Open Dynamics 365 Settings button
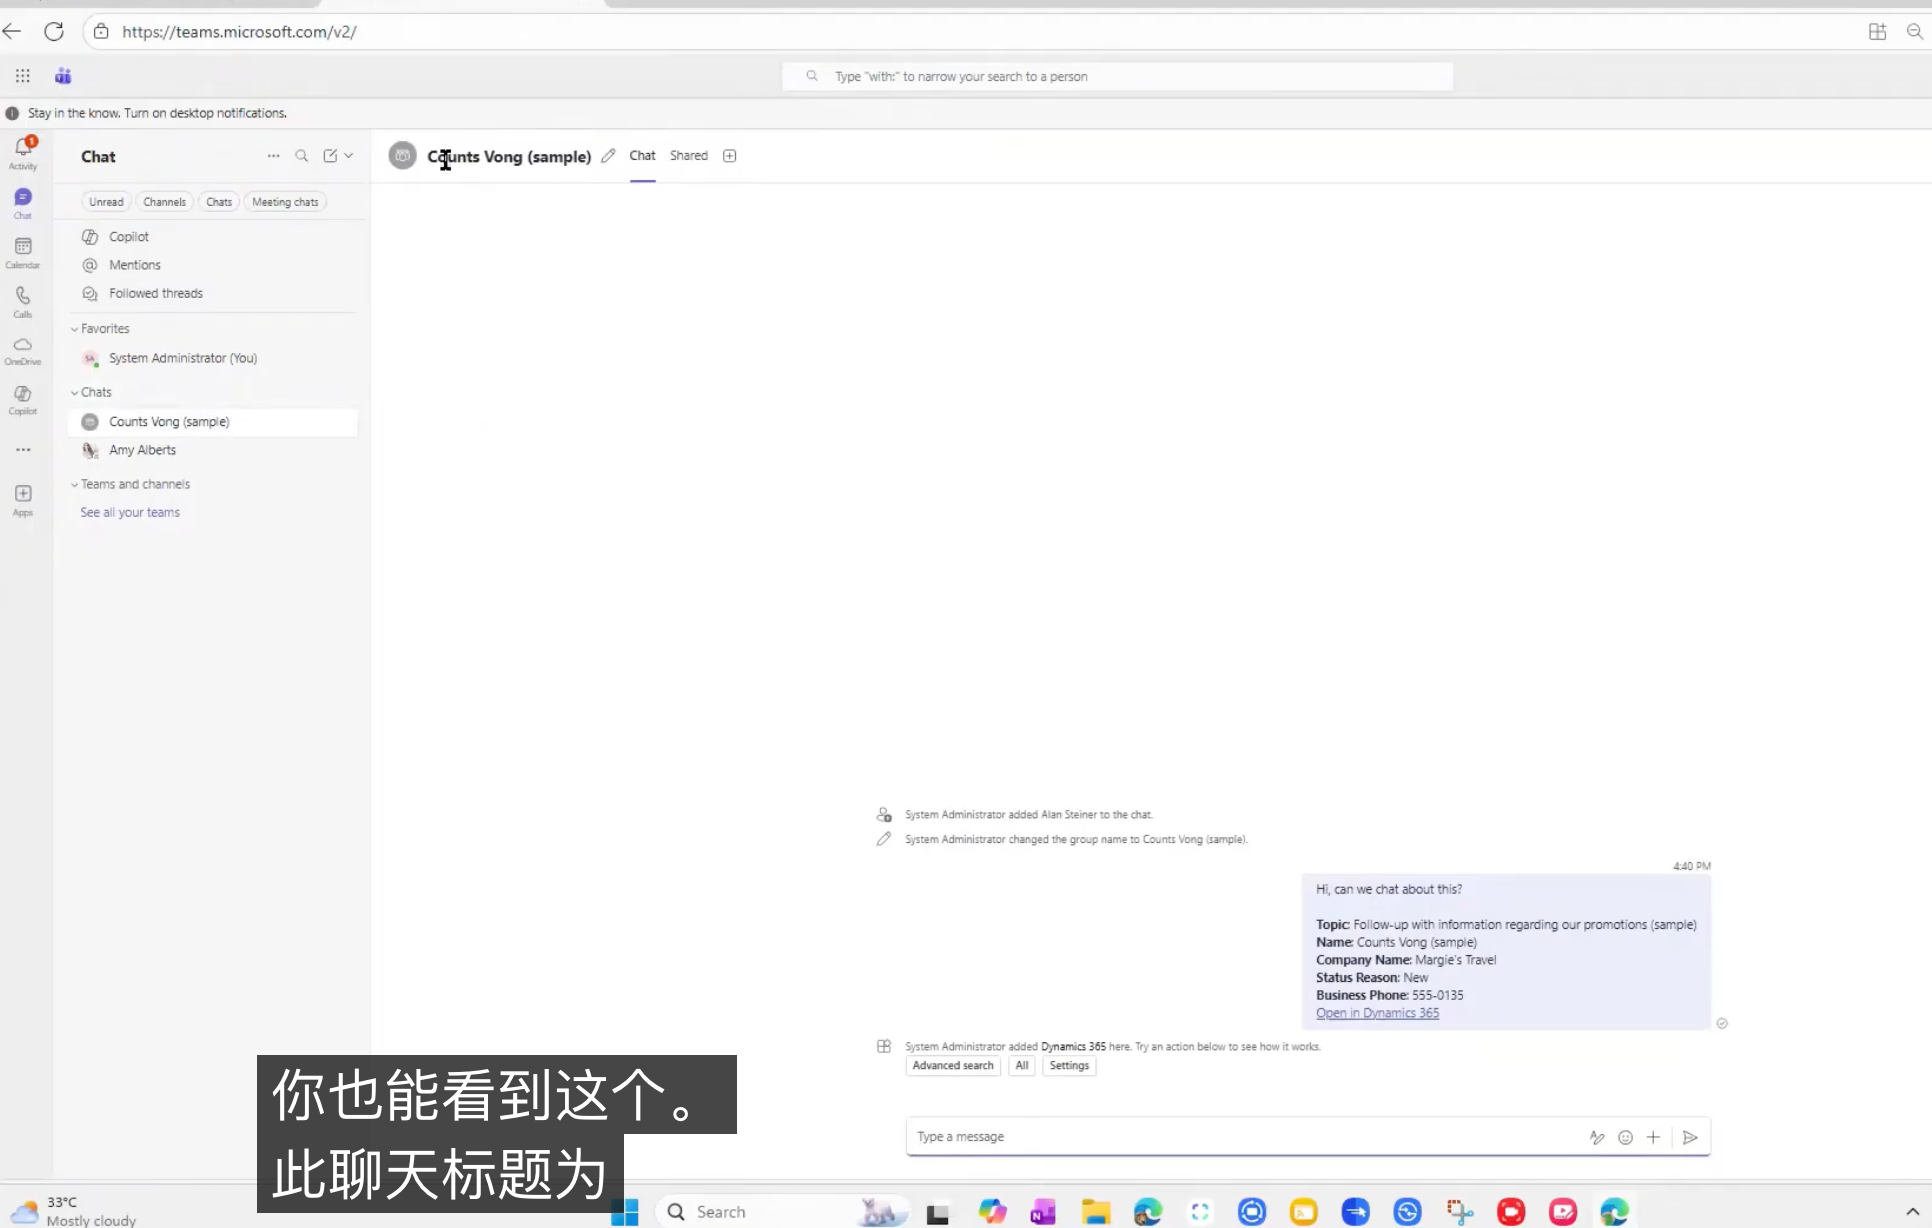 point(1069,1066)
